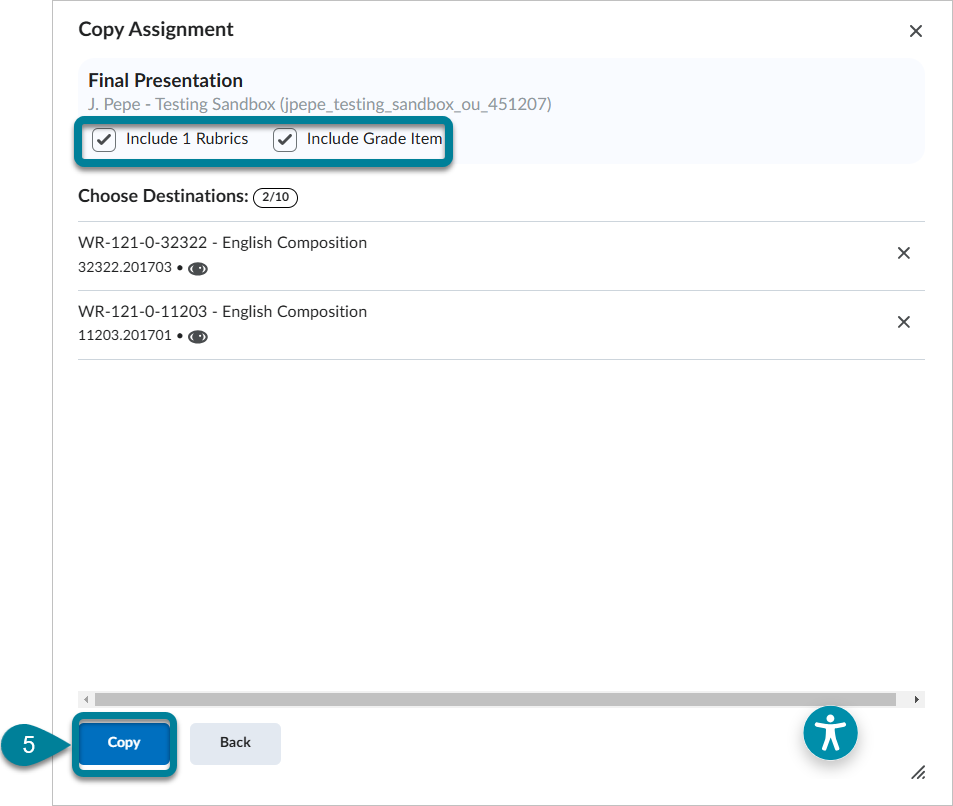Remove WR-121-0-32322 destination with its X icon

[903, 253]
